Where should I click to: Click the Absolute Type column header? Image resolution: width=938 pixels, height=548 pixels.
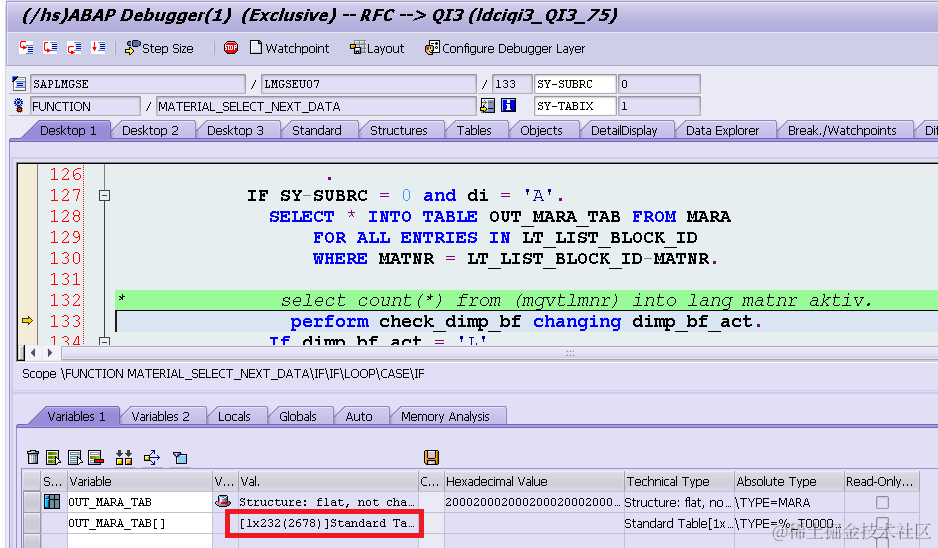(788, 481)
